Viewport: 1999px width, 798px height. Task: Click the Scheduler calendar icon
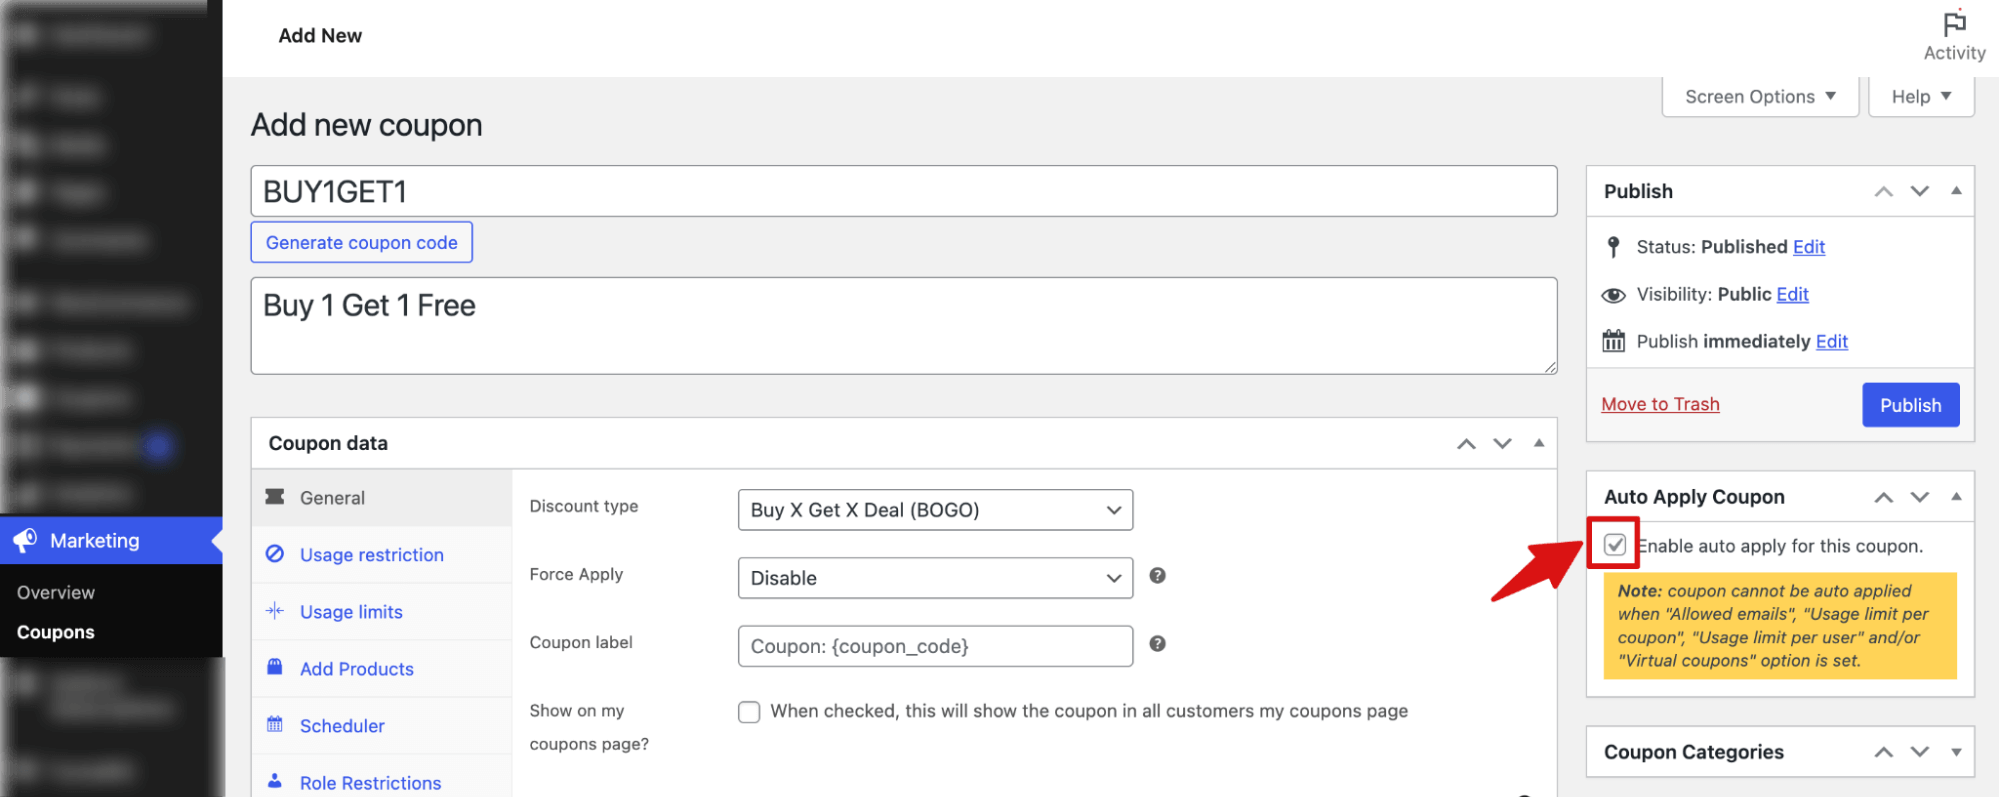coord(275,724)
